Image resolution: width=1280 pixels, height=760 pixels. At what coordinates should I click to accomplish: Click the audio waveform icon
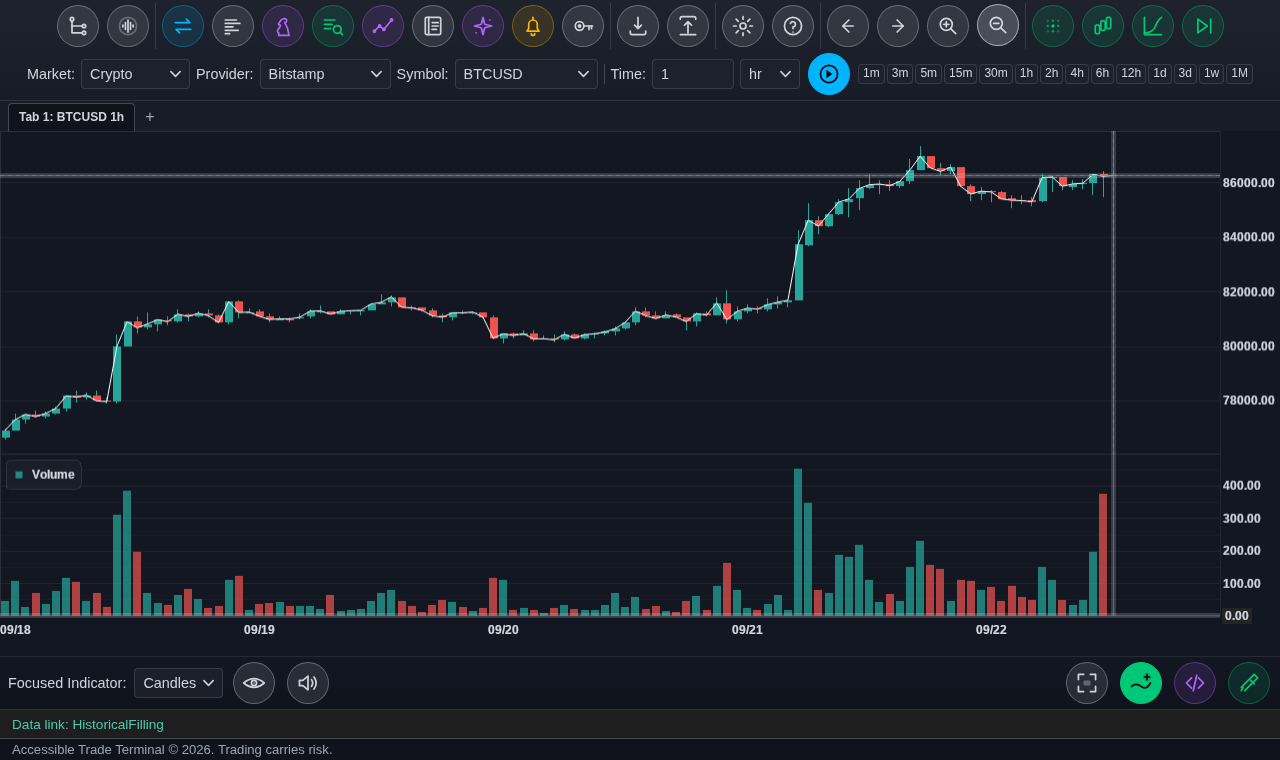(x=128, y=26)
